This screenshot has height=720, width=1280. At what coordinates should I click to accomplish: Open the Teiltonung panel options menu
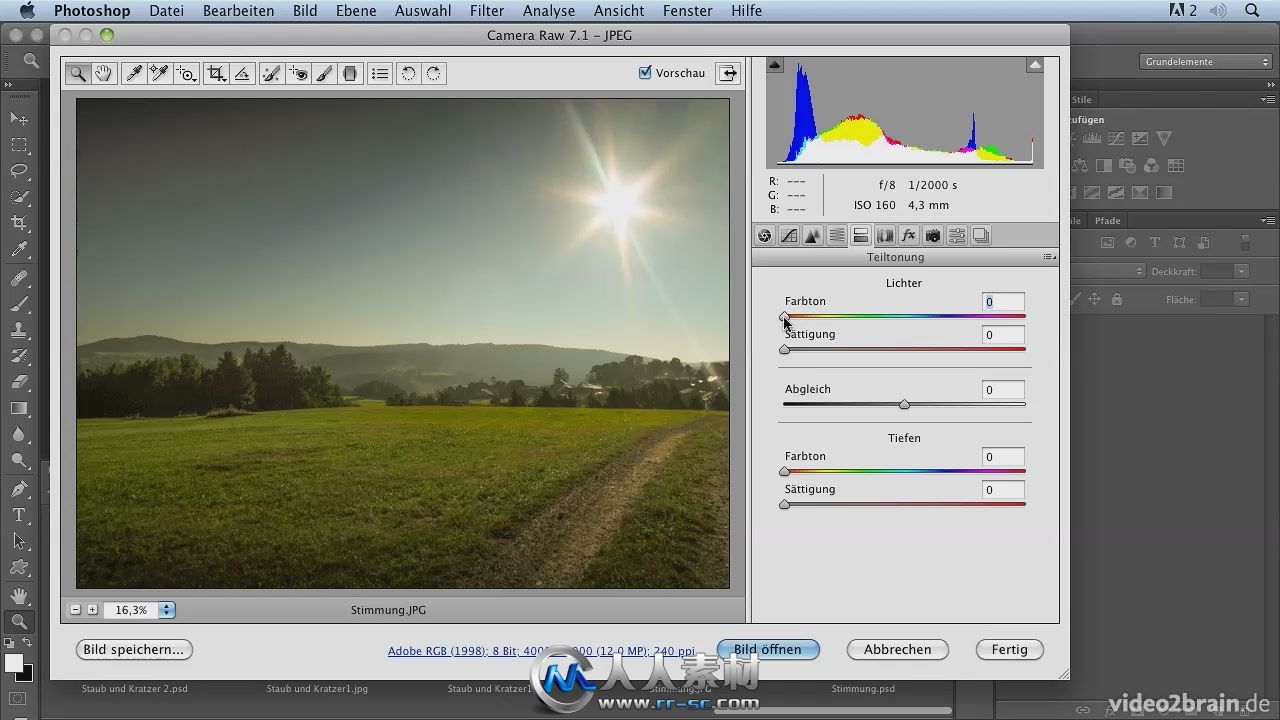[1049, 257]
